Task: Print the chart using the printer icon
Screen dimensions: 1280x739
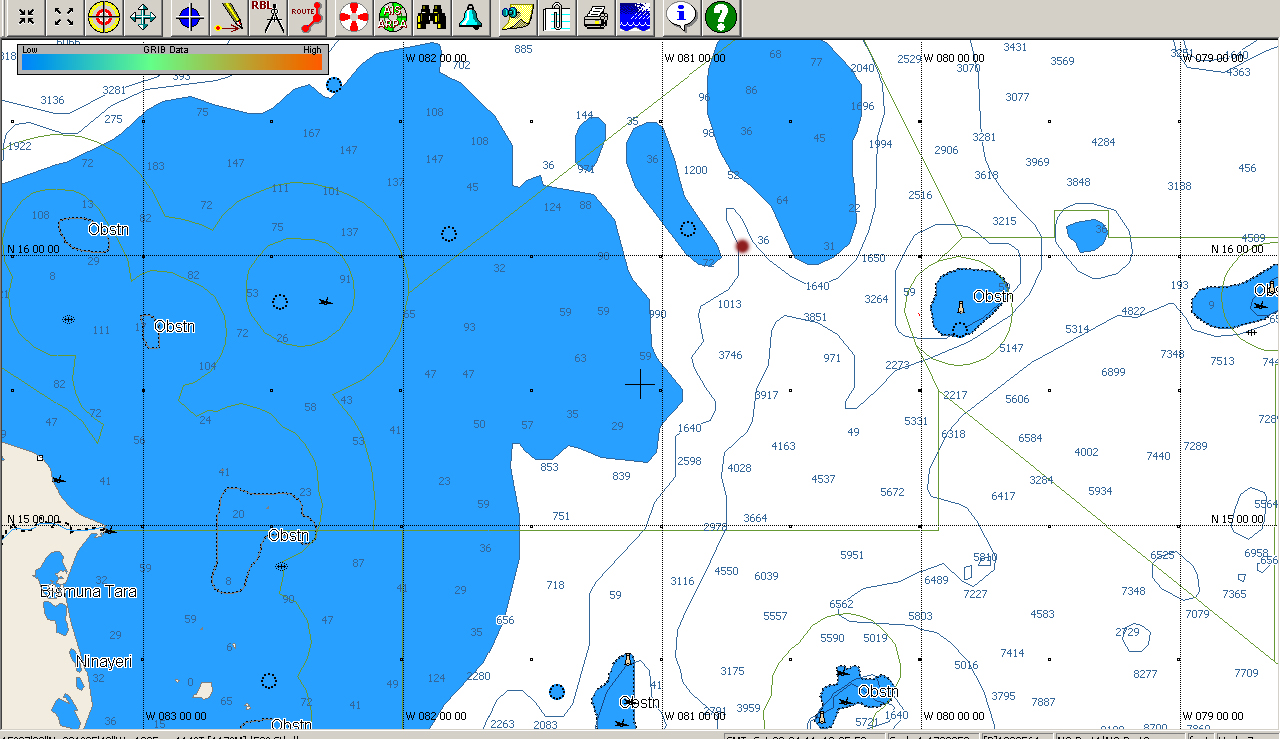Action: click(x=595, y=17)
